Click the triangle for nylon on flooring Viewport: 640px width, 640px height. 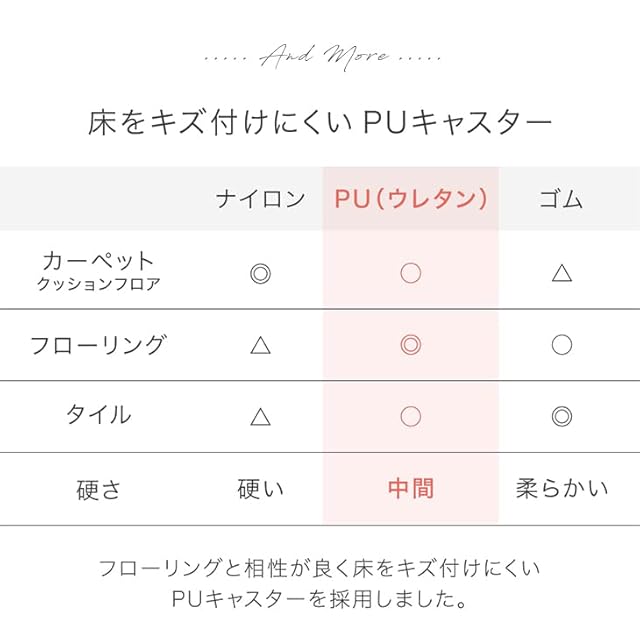click(260, 345)
